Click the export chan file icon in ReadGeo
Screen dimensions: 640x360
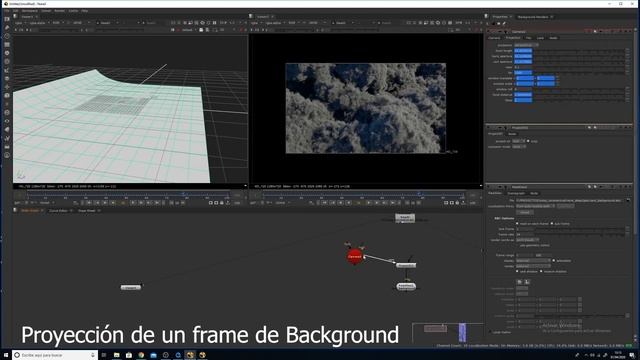[527, 282]
